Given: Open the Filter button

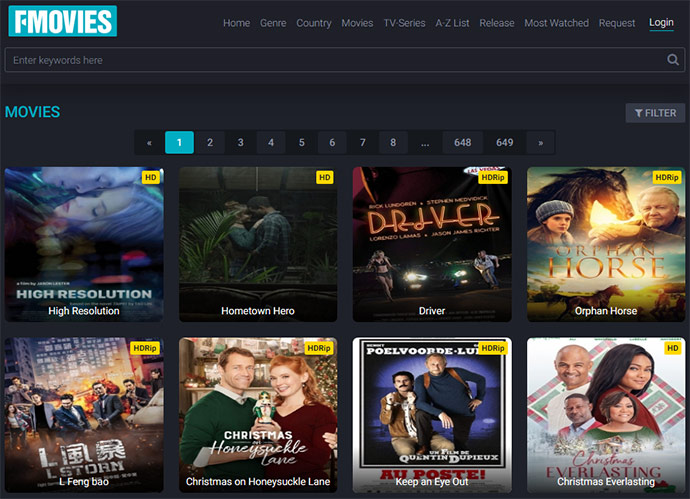Looking at the screenshot, I should 655,113.
